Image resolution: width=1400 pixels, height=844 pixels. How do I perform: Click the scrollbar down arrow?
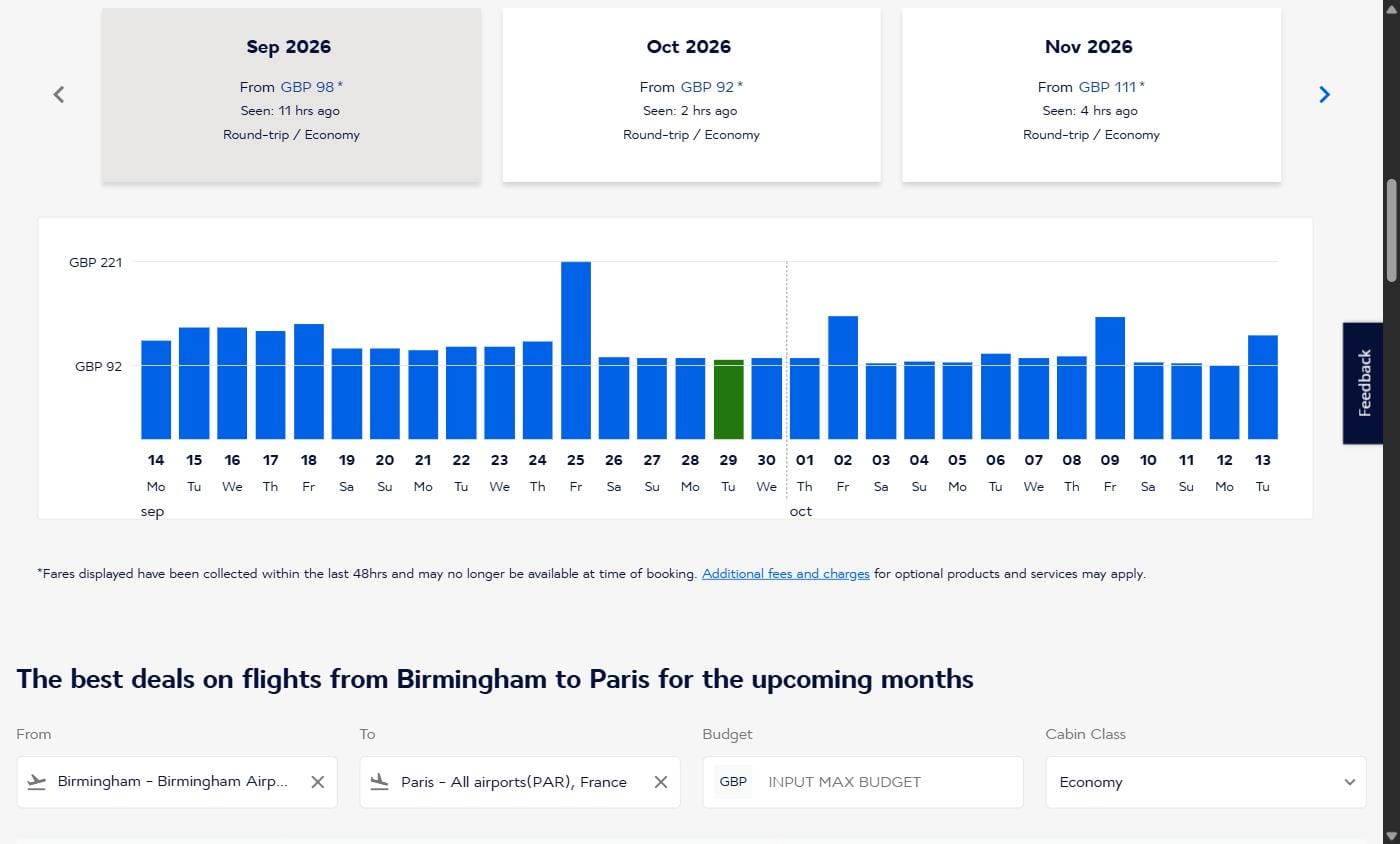coord(1391,835)
